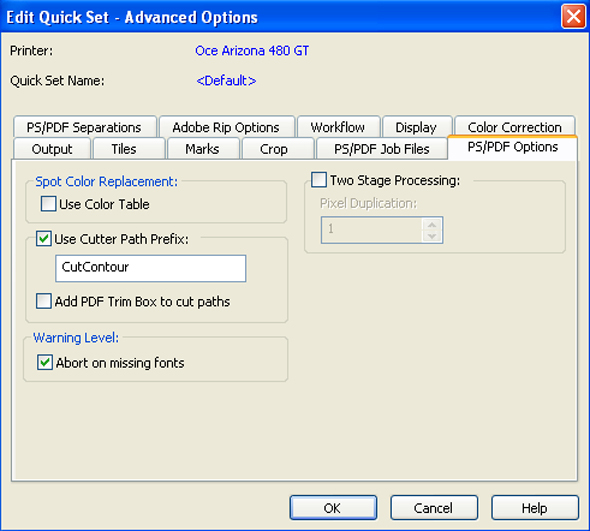
Task: Switch to the PS/PDF Separations tab
Action: pos(85,127)
